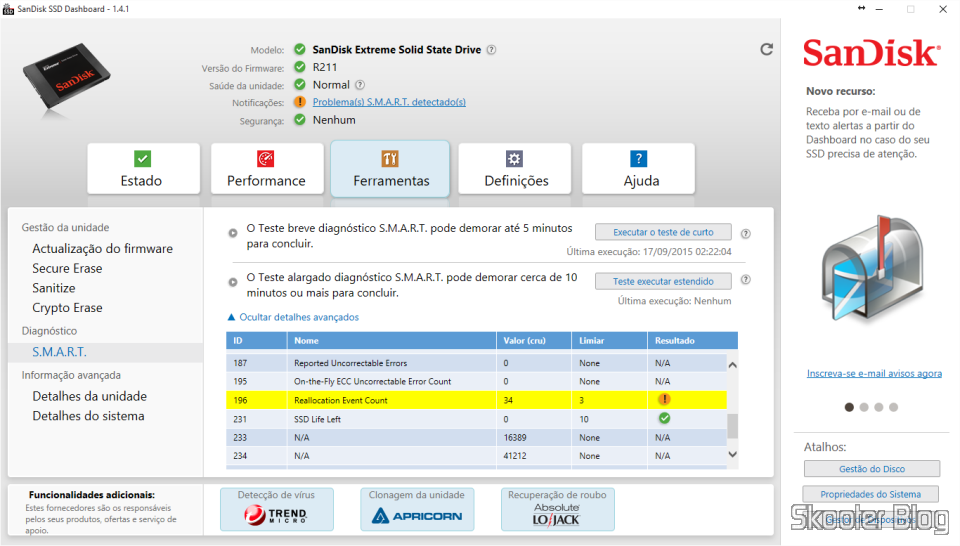Switch to the Estado tab
Screen dimensions: 960x546
(143, 169)
